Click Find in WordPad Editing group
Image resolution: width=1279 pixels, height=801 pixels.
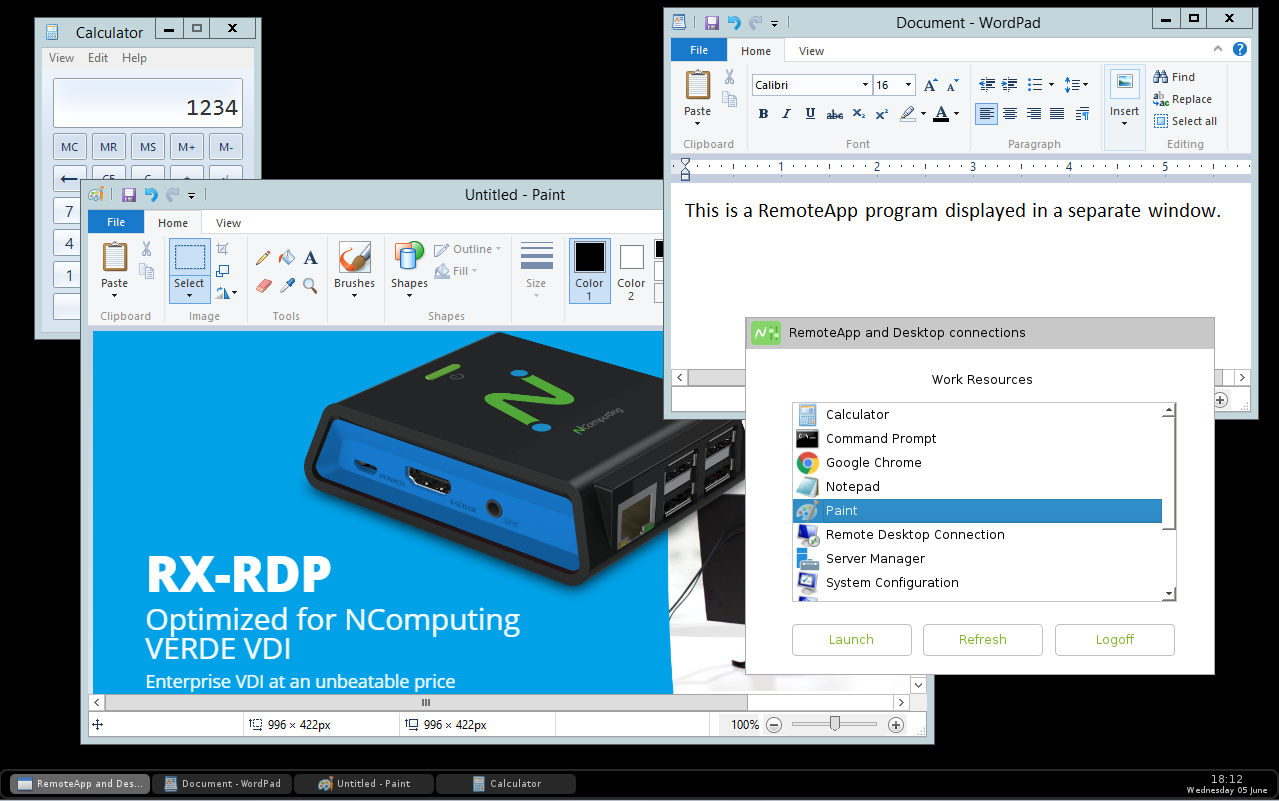(1174, 77)
